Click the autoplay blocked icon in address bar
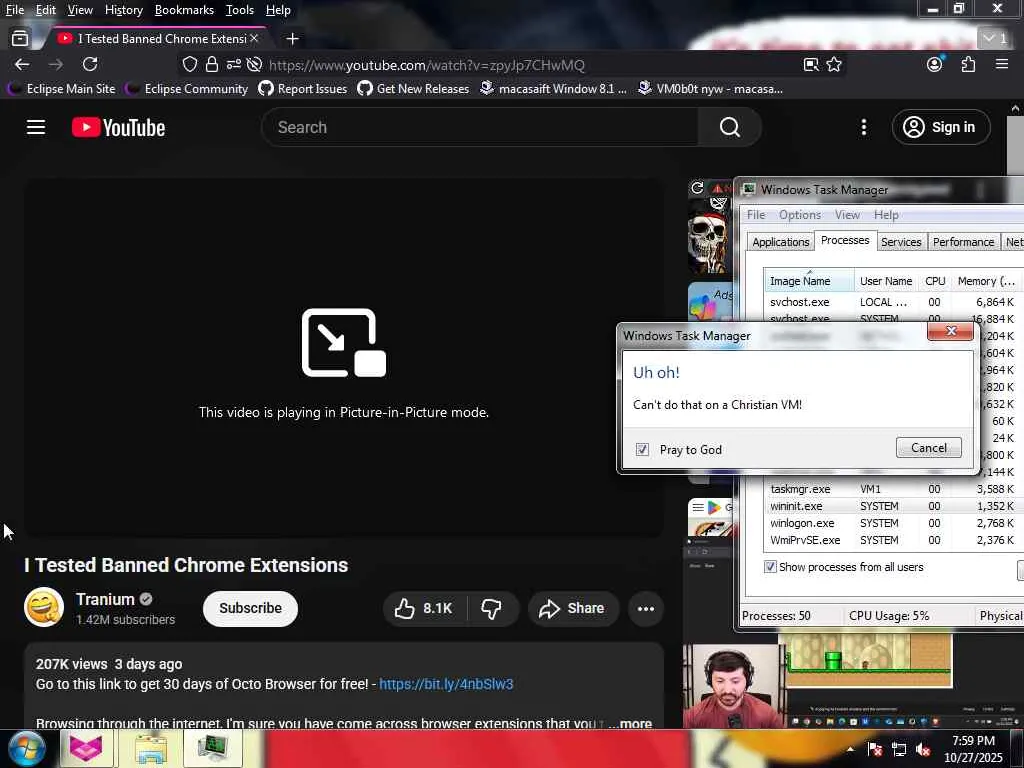Screen dimensions: 1024x768 point(254,64)
